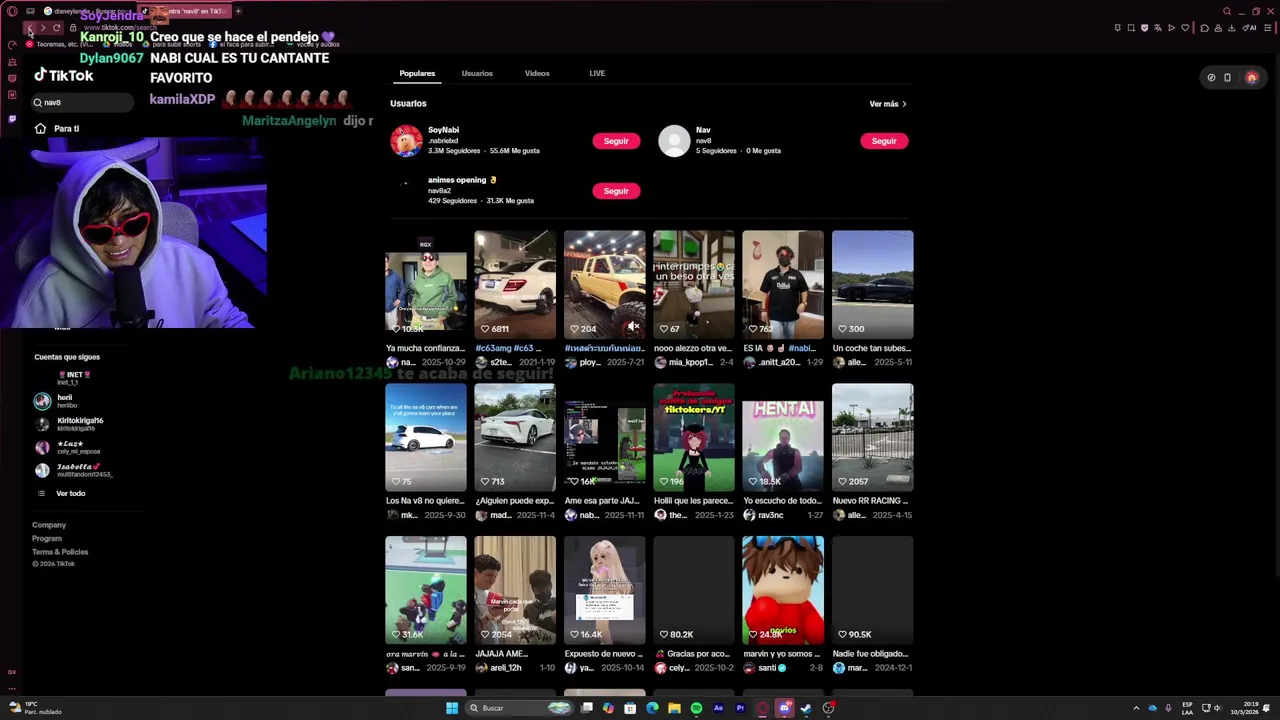
Task: Open the Terms & Policies link
Action: [x=60, y=552]
